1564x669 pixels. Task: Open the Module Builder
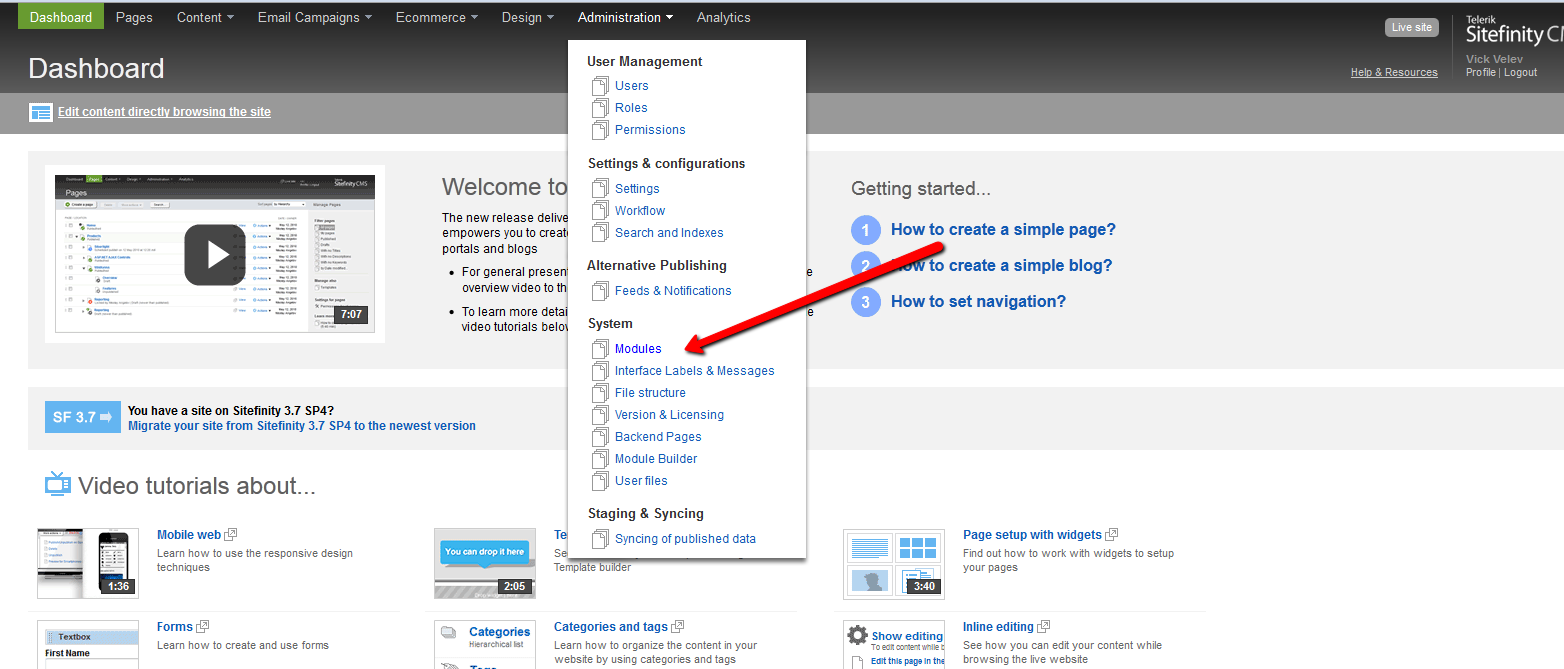tap(656, 459)
